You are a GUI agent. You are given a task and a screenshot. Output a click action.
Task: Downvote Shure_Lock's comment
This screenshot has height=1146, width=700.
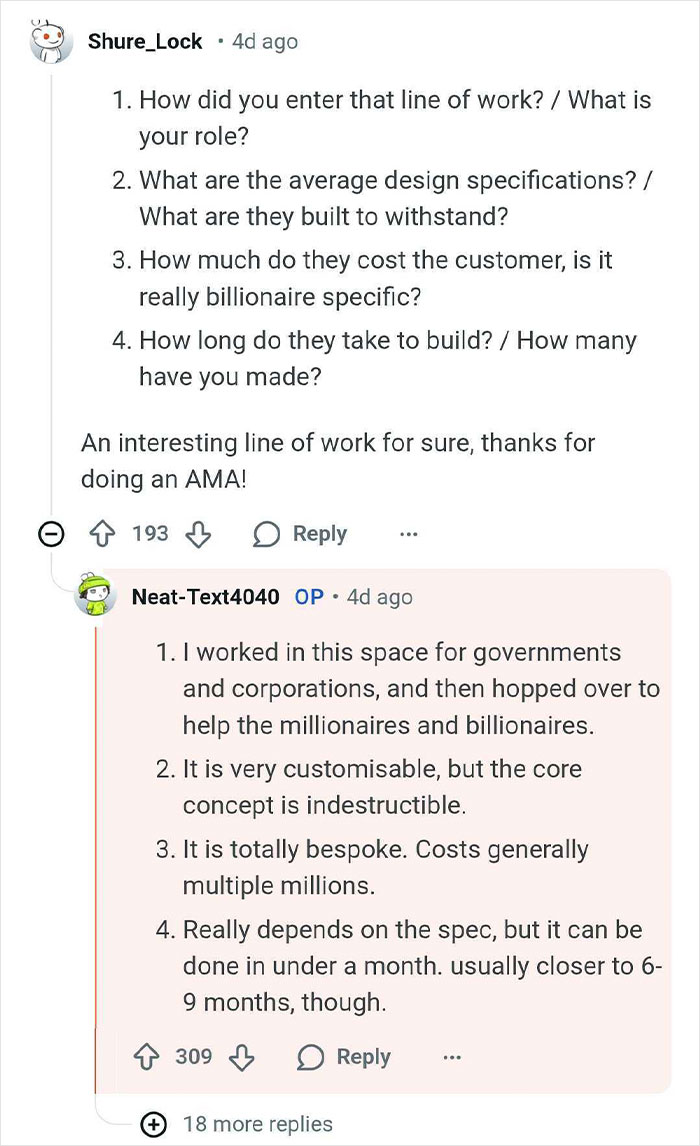[199, 535]
